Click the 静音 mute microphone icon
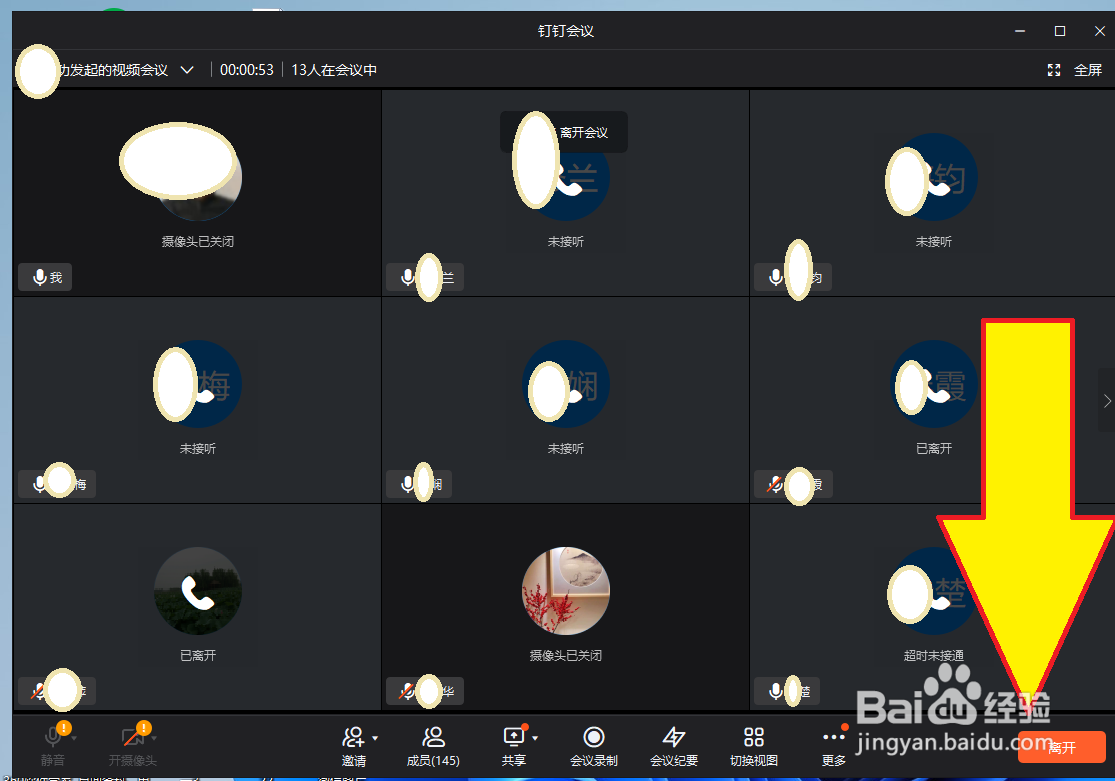Screen dimensions: 1115x781 pyautogui.click(x=53, y=736)
